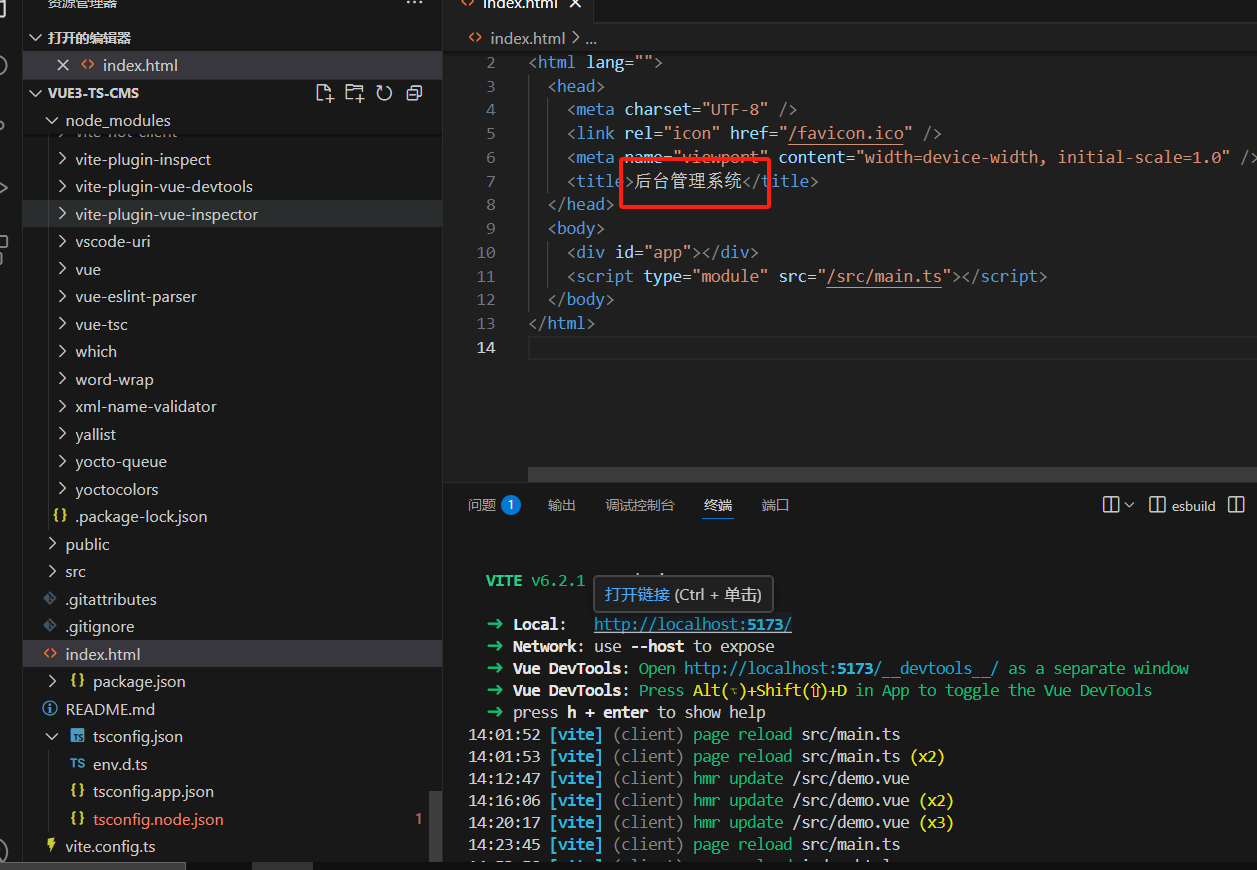Collapse the VUE3-TS-CMS project section
Screen dimensions: 1257x870
[36, 93]
